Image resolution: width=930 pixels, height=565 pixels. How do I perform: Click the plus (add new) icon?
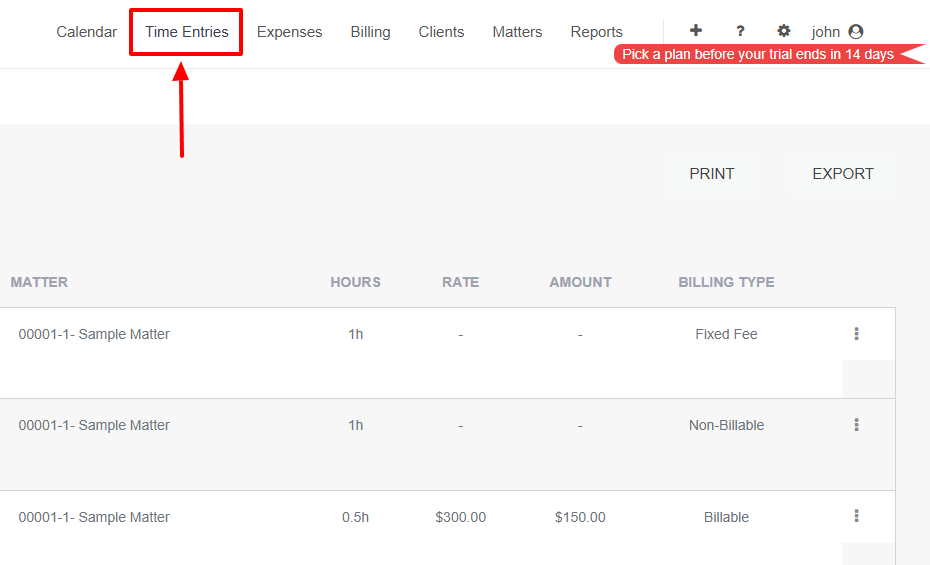(x=696, y=31)
